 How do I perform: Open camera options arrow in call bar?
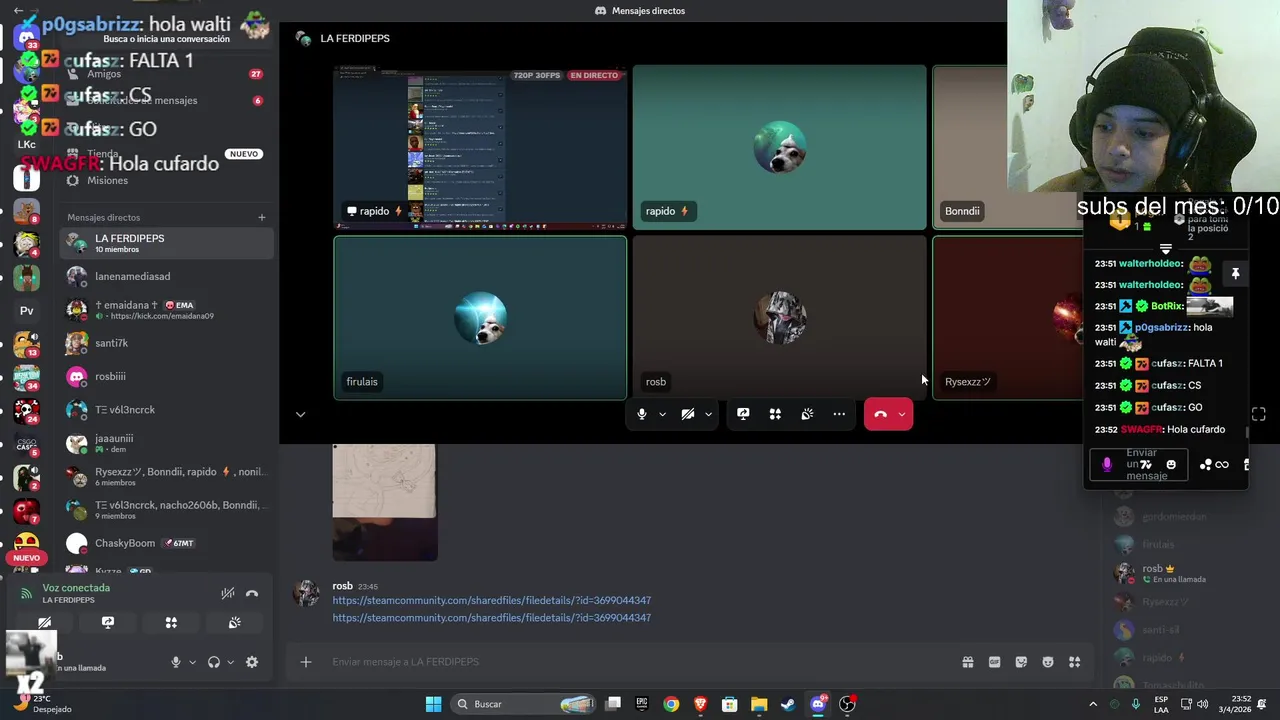click(708, 414)
